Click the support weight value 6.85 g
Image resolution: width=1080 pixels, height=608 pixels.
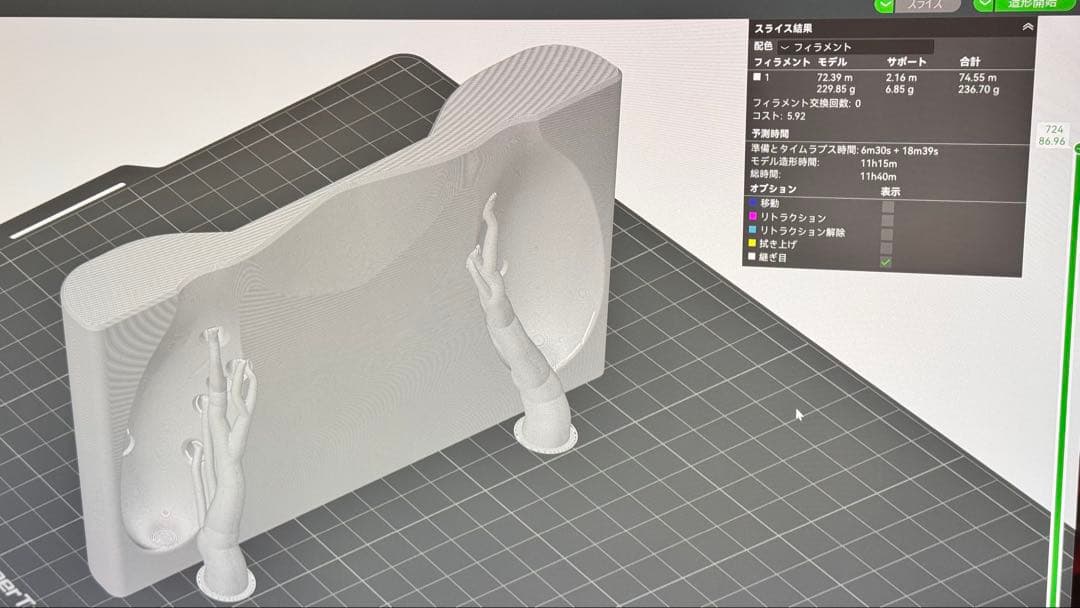[x=900, y=90]
